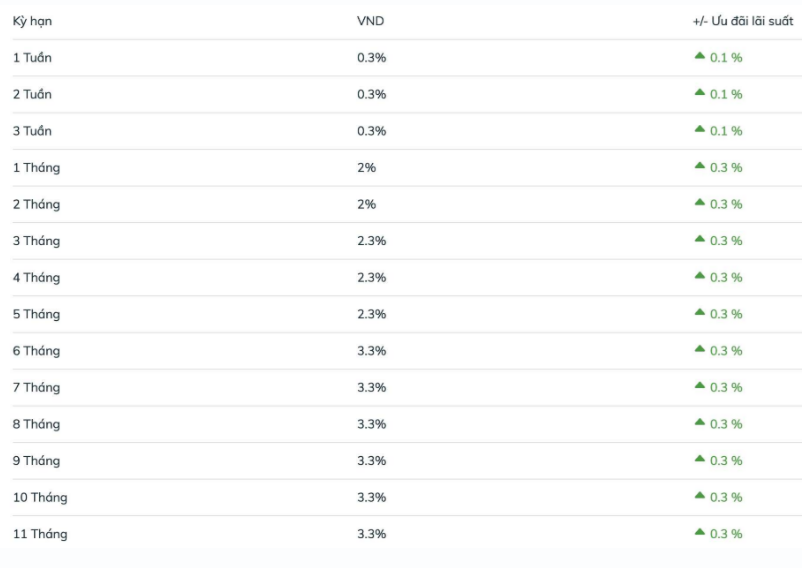
Task: Click the up triangle icon for 11 Tháng
Action: click(x=700, y=533)
